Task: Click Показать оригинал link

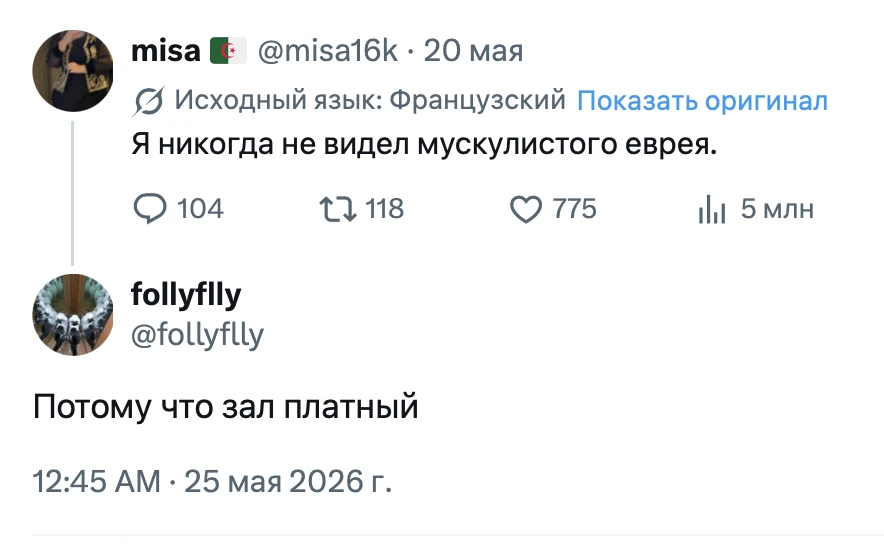Action: tap(702, 101)
